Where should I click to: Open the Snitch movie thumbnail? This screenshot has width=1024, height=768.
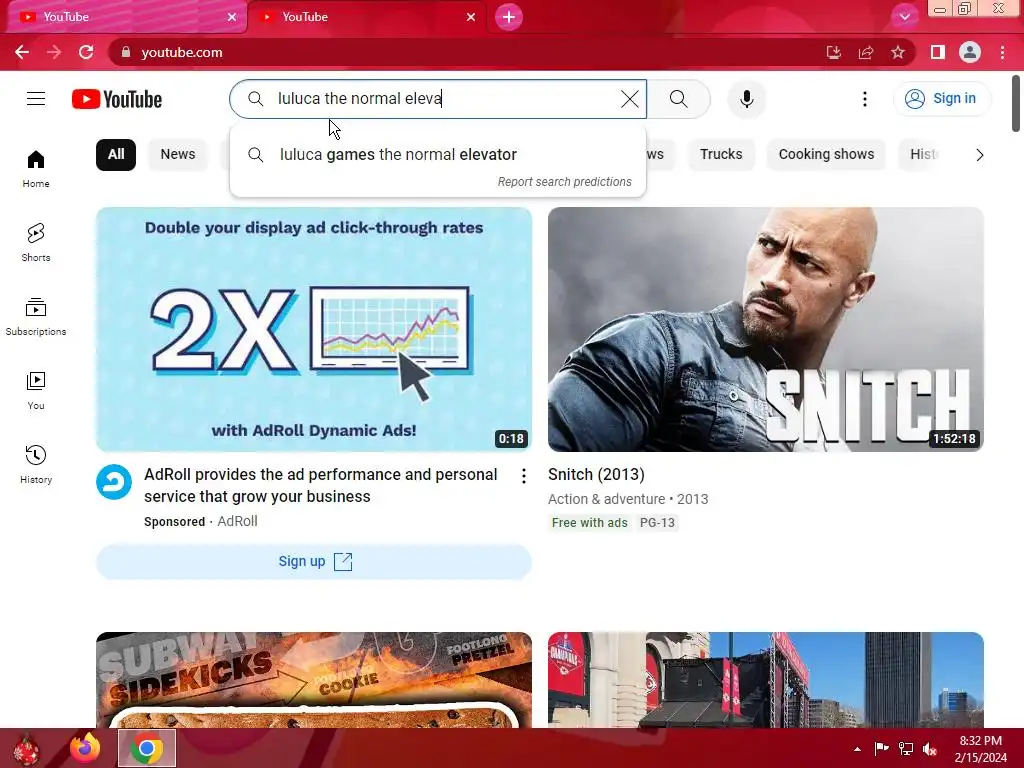[x=765, y=329]
